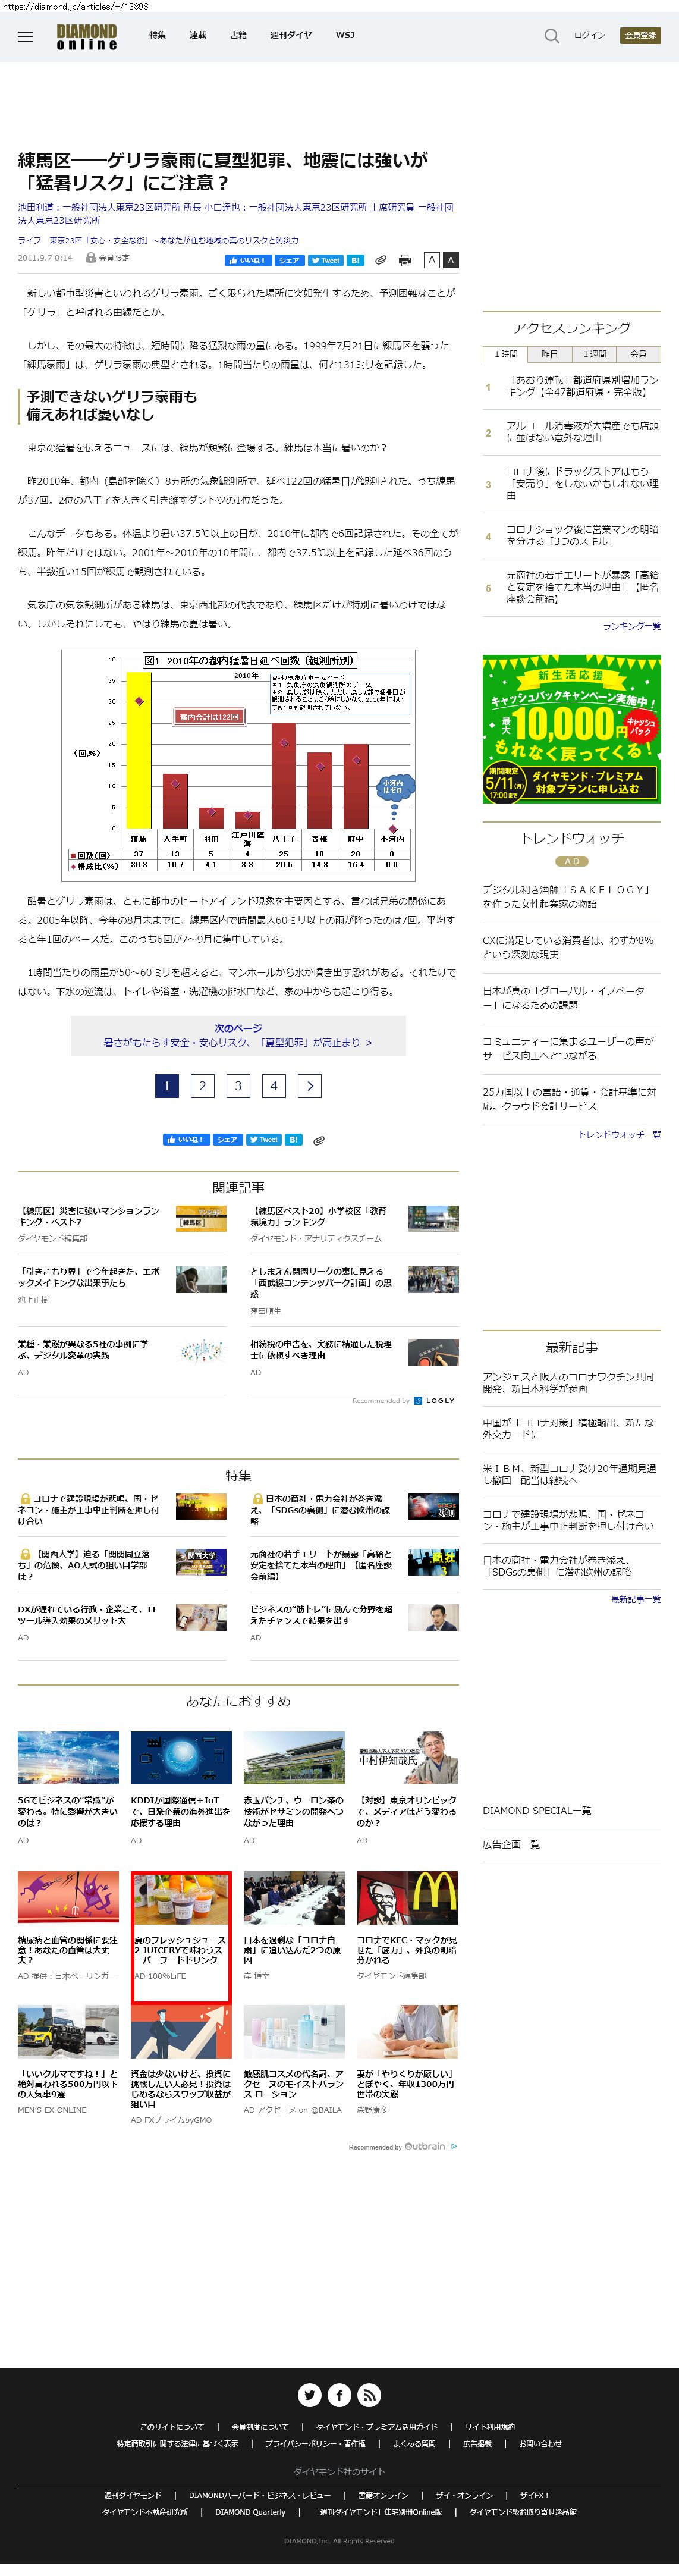Share article with top Tweet button
Image resolution: width=679 pixels, height=2576 pixels.
[x=325, y=260]
